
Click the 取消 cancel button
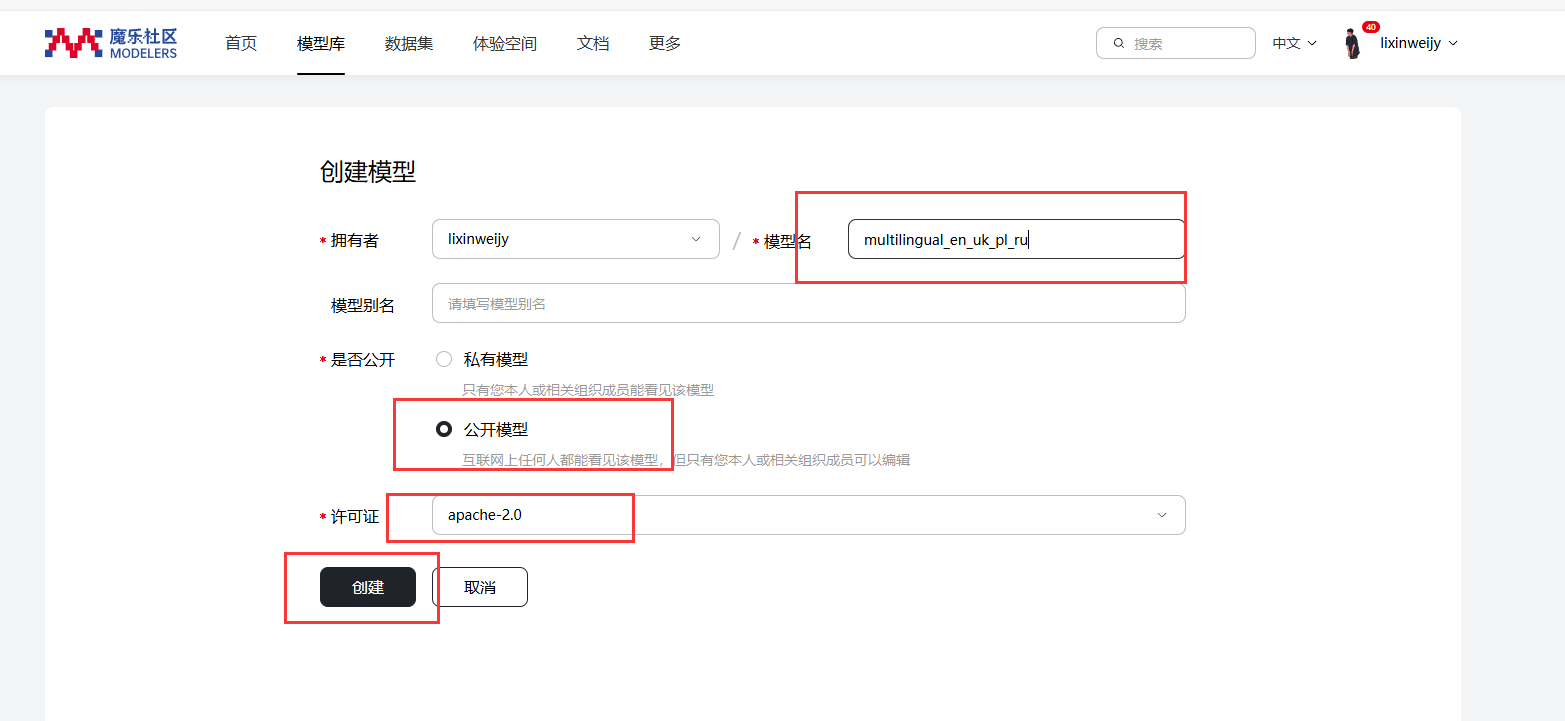pos(480,587)
